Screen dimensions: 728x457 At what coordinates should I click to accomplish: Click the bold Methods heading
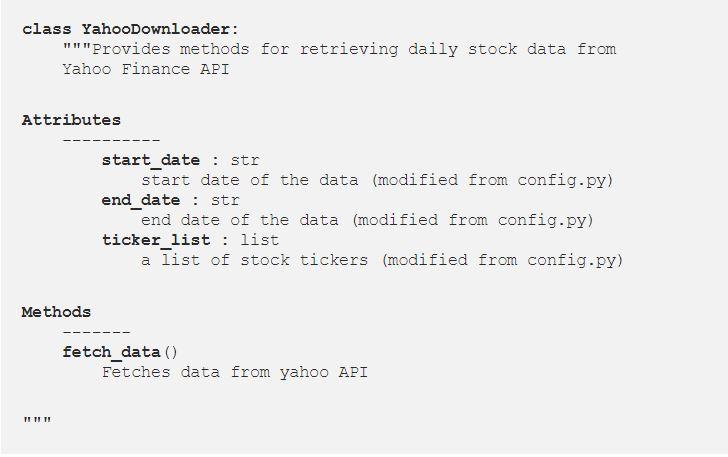[56, 312]
